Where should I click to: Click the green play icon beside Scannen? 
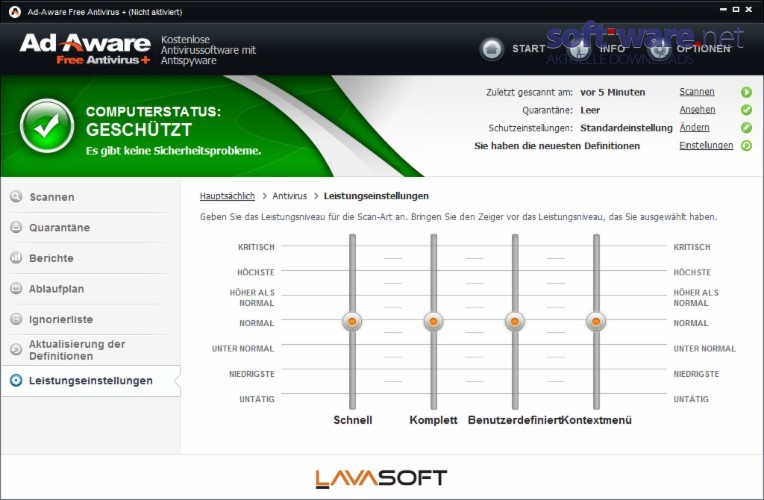(x=746, y=92)
